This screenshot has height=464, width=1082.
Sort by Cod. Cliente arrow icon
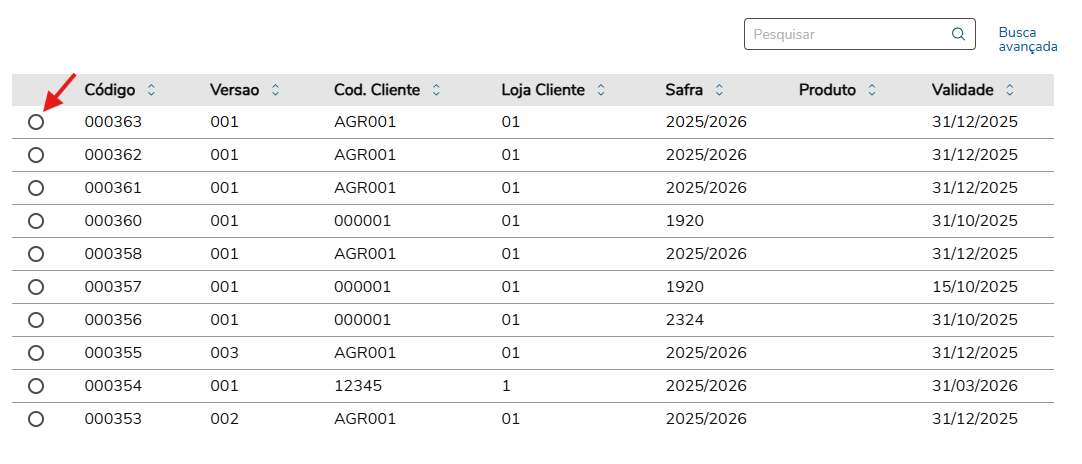point(436,90)
